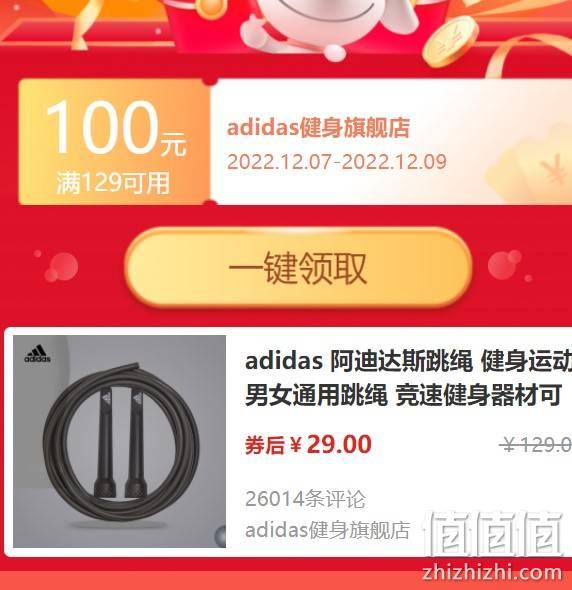
Task: Open the adidas 阿迪达斯跳绳 product title
Action: coord(408,377)
